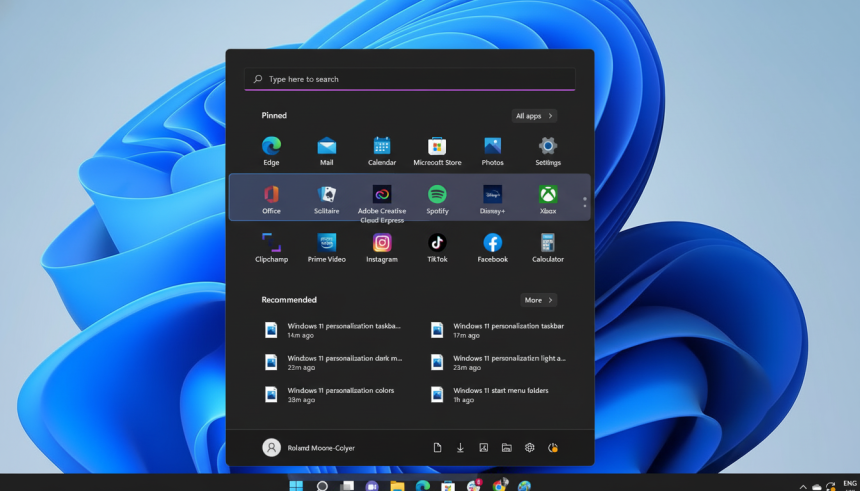The width and height of the screenshot is (860, 491).
Task: Open Downloads folder icon in Start footer
Action: coord(460,448)
